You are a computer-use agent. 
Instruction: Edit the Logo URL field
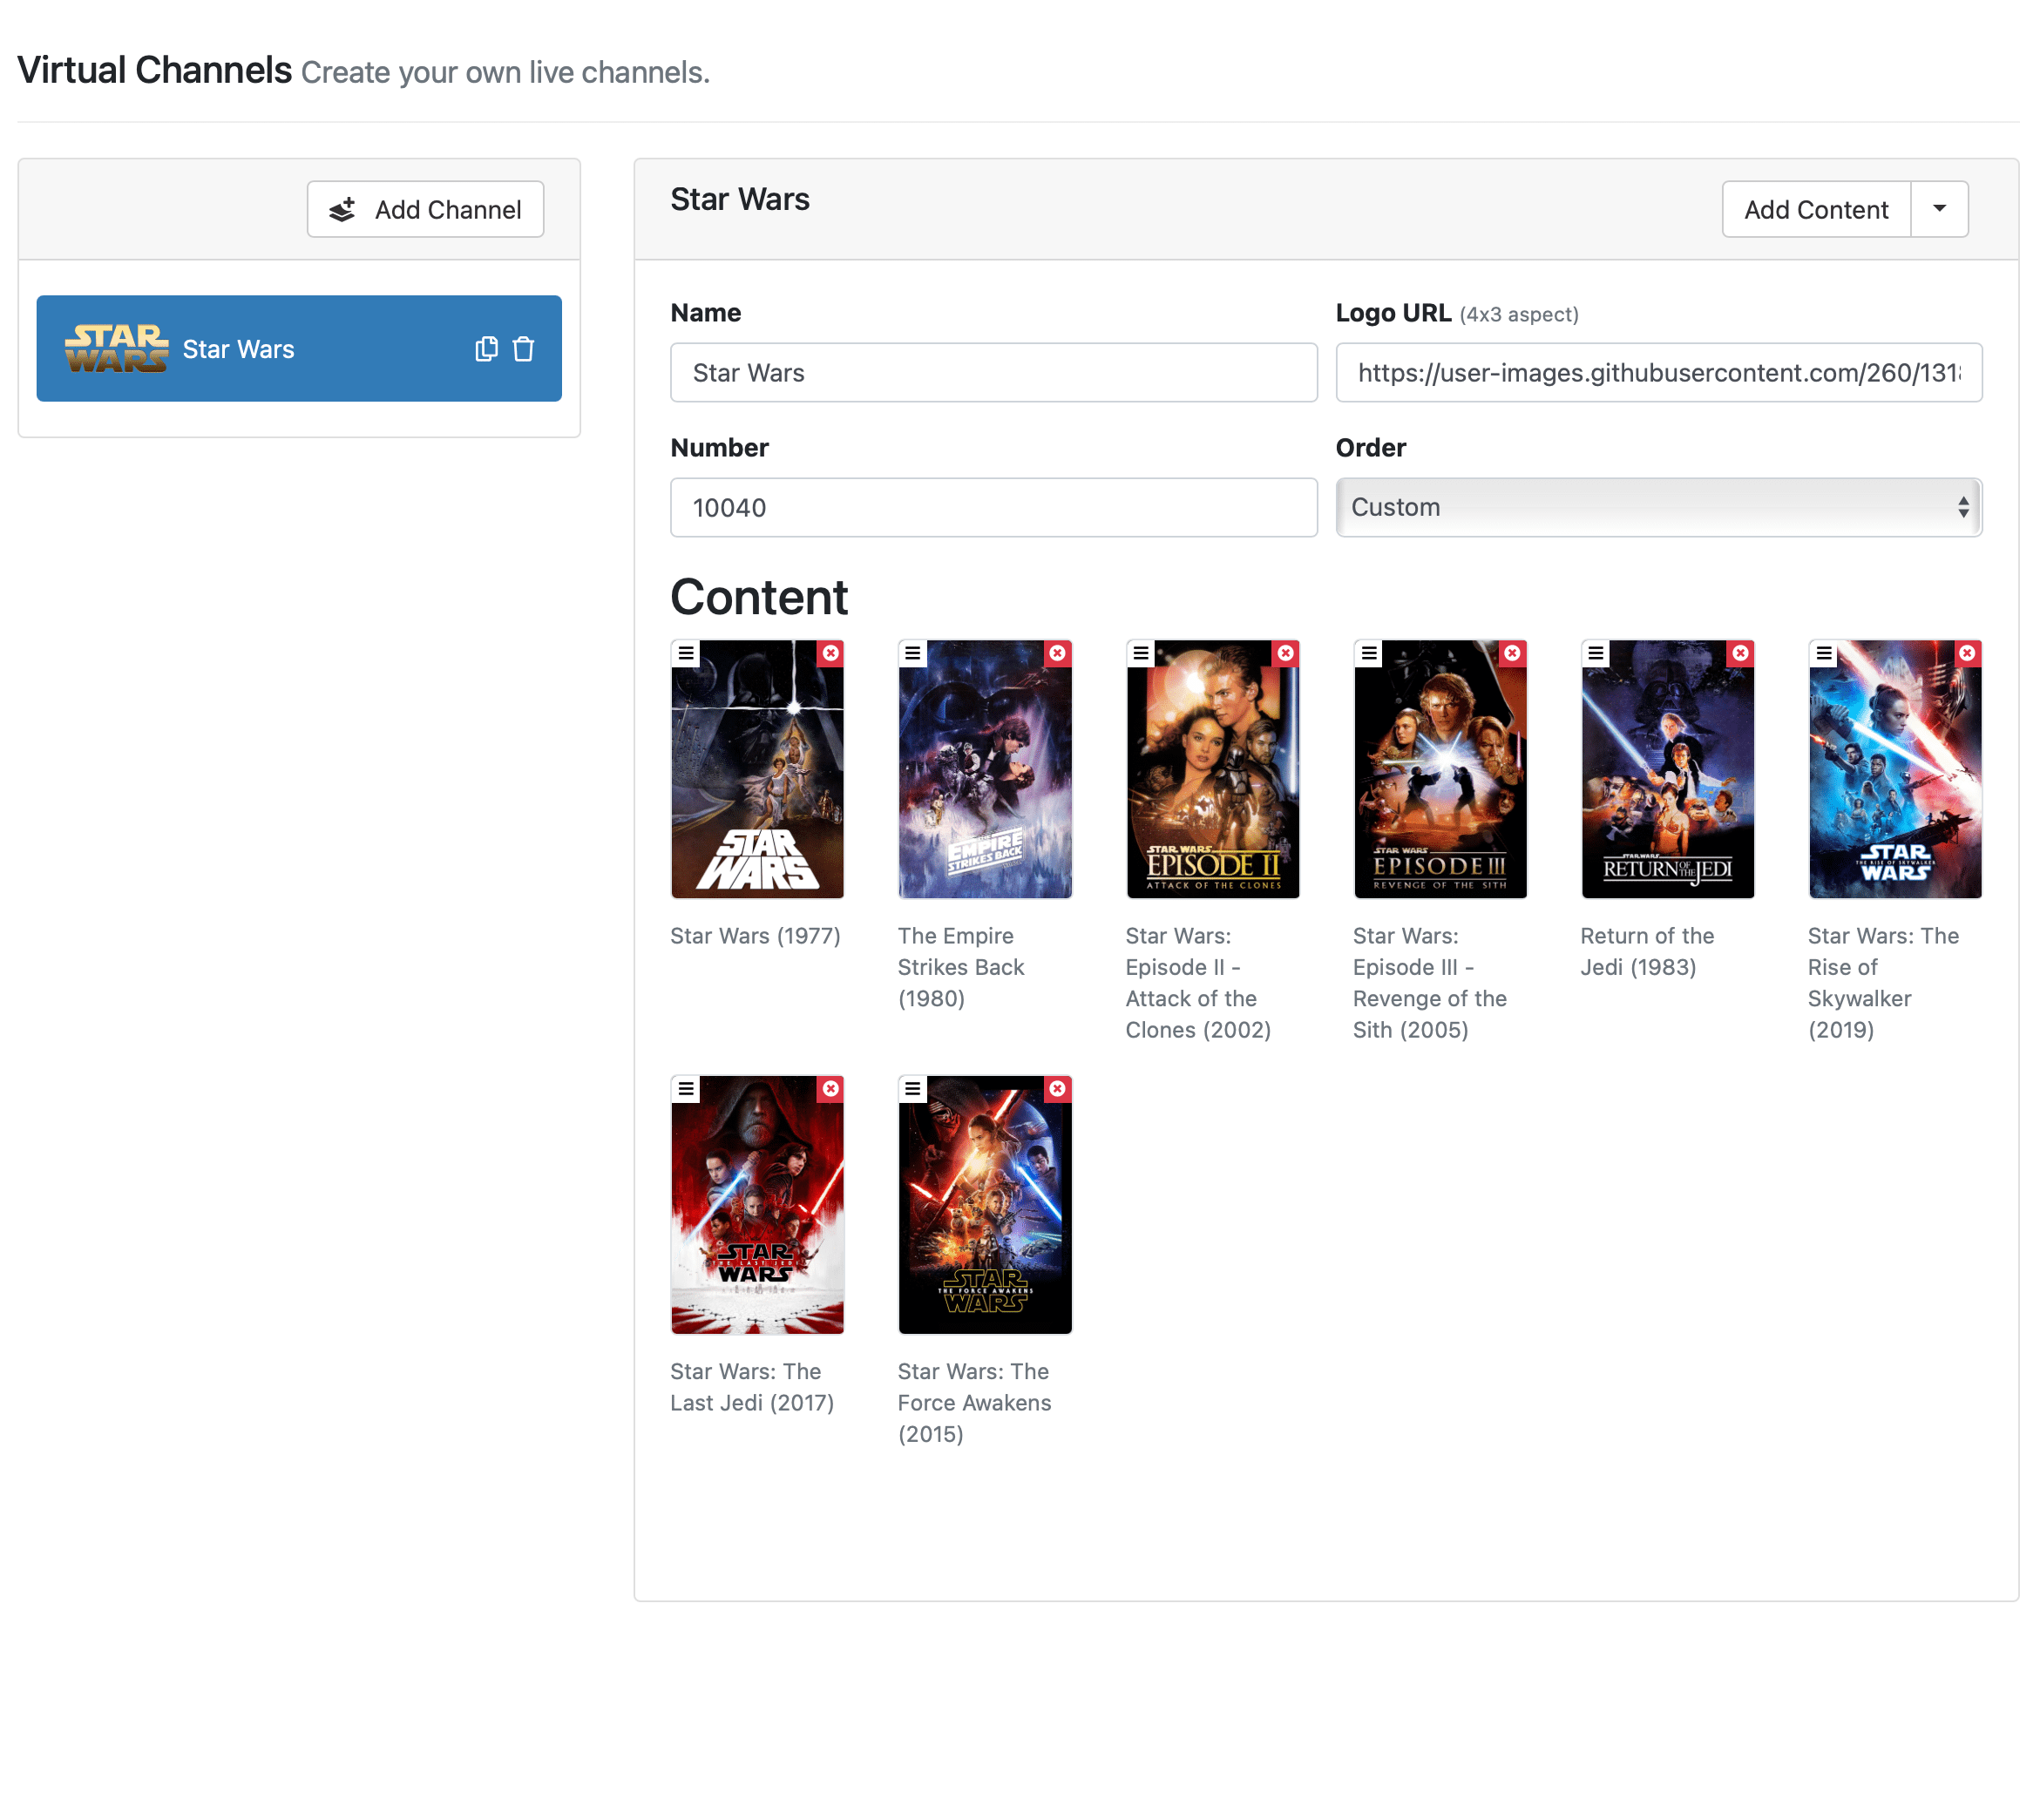pos(1659,372)
